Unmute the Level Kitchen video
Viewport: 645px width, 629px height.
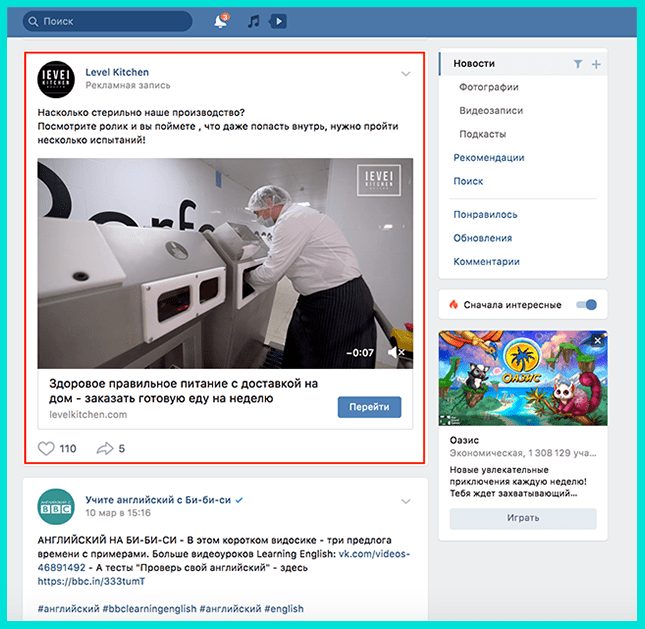[x=396, y=352]
